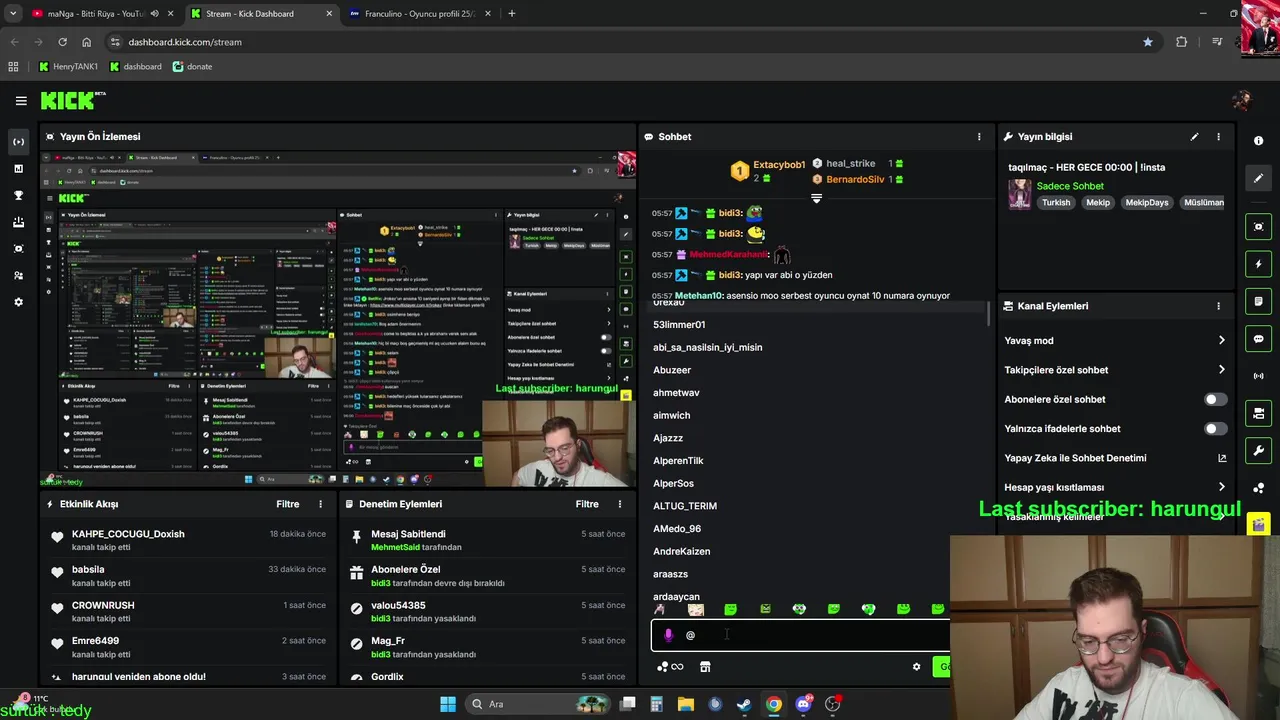Open more options for Denetim Eylemleri panel

point(620,504)
